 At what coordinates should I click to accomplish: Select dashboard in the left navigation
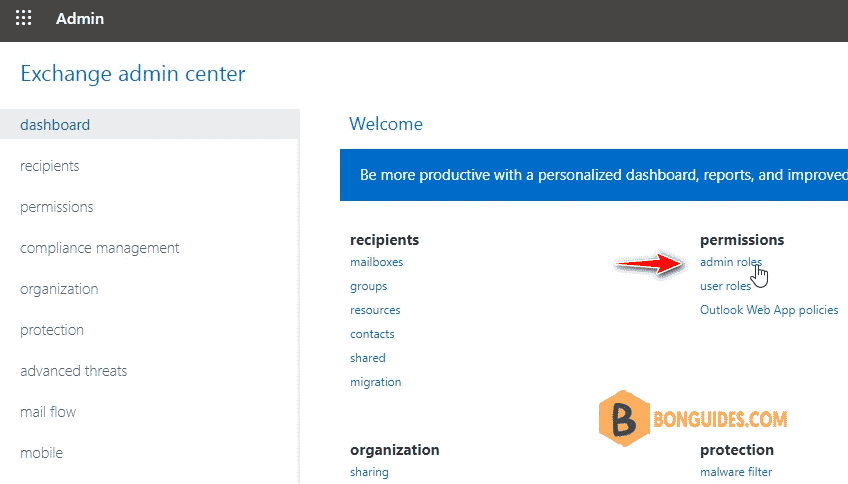pyautogui.click(x=150, y=124)
